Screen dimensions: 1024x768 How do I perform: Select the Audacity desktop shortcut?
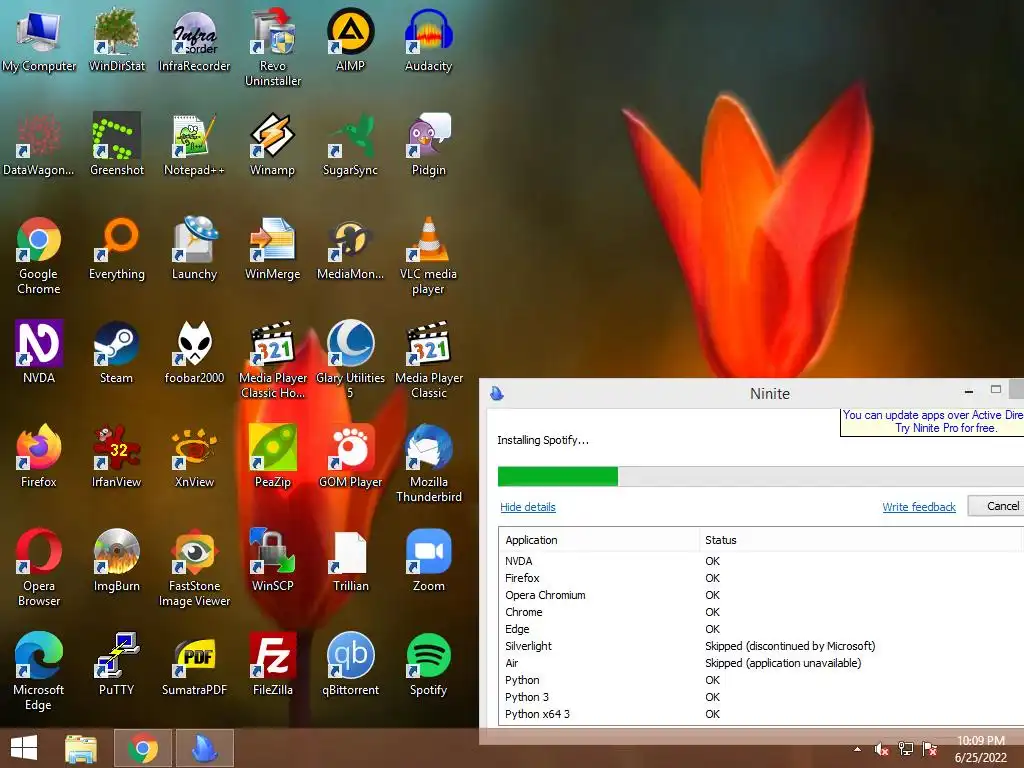(x=428, y=40)
